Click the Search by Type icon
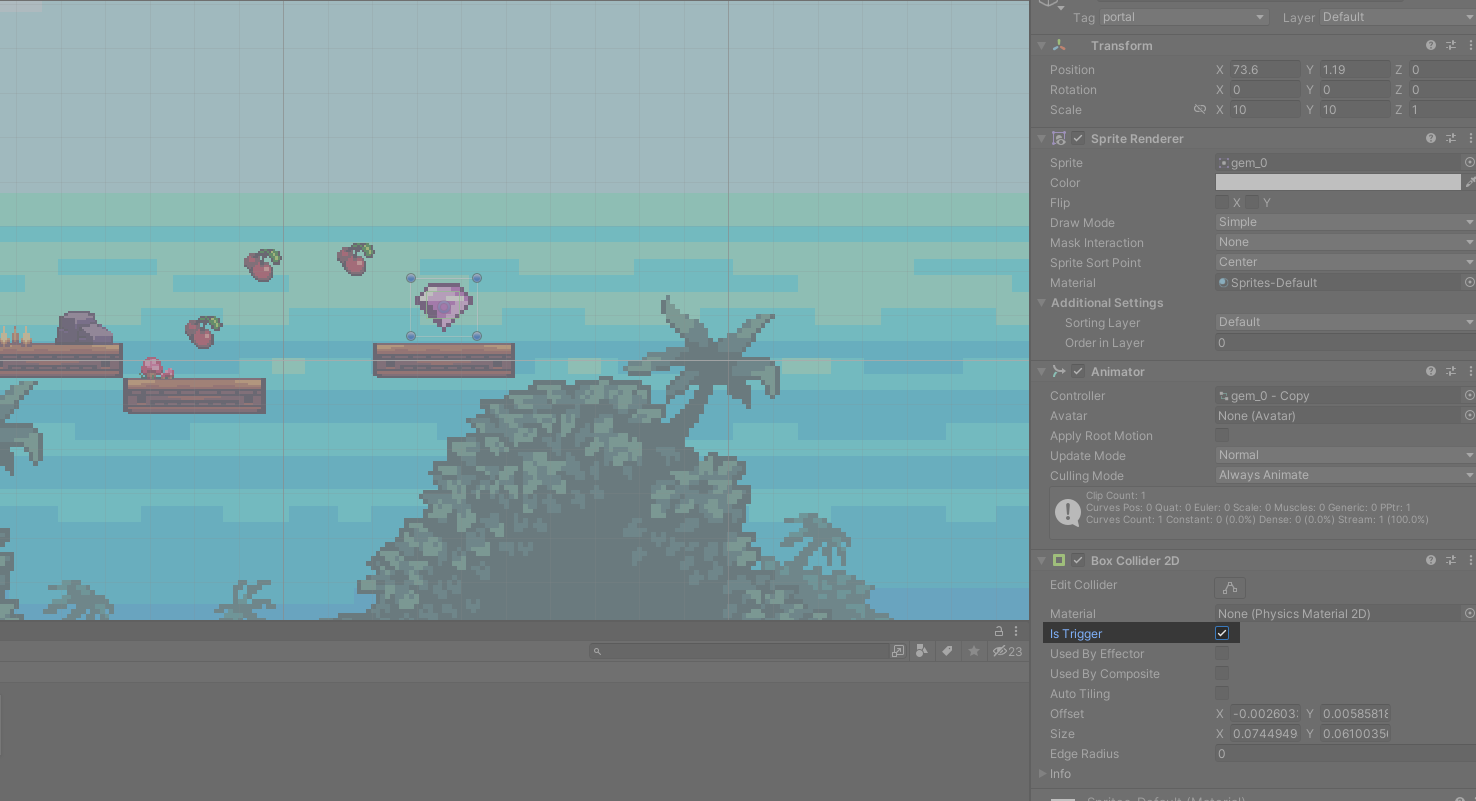 pos(921,651)
